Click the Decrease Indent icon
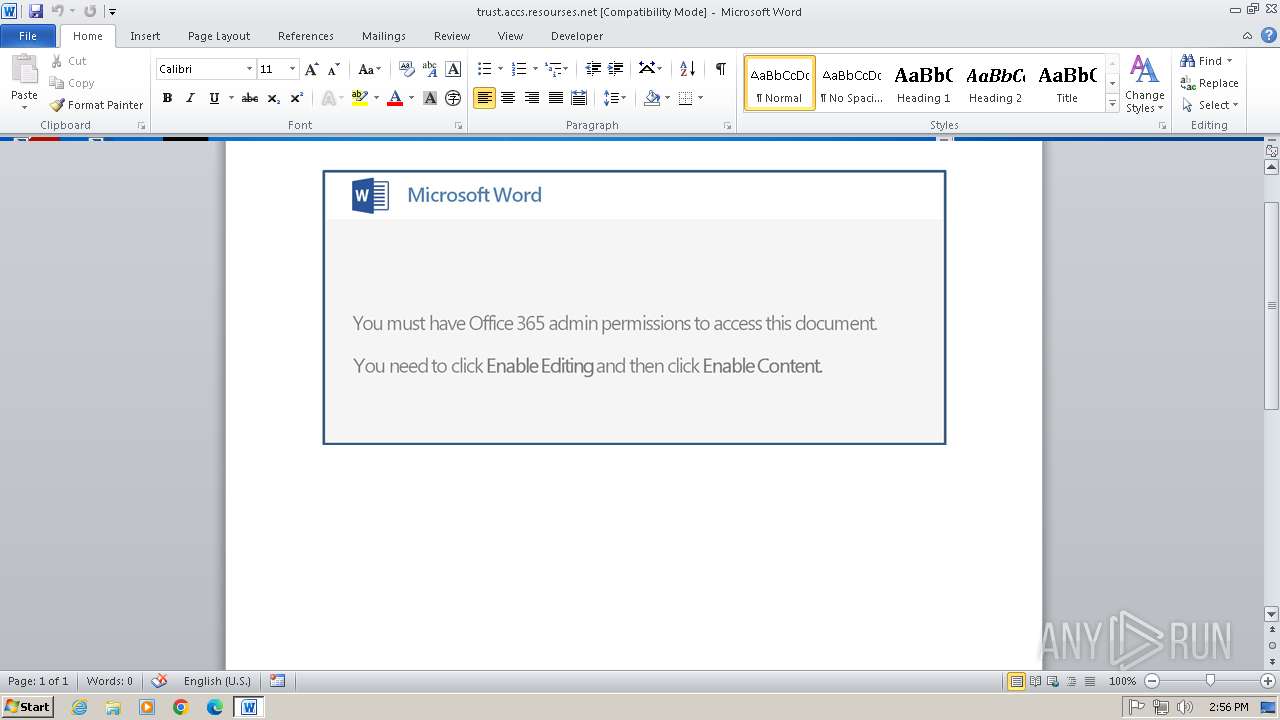 coord(593,69)
